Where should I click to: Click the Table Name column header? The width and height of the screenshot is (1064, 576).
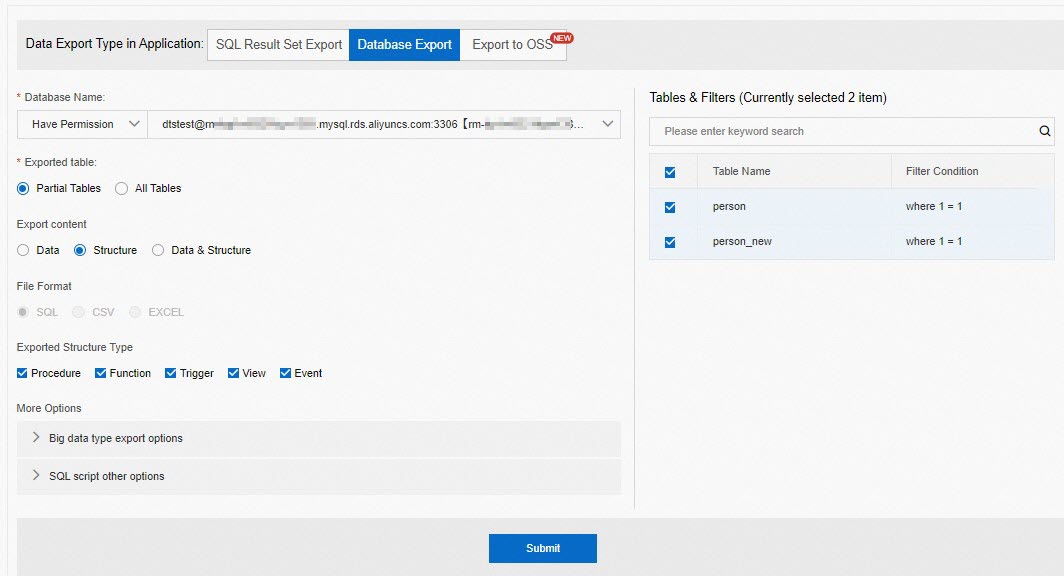click(x=741, y=171)
